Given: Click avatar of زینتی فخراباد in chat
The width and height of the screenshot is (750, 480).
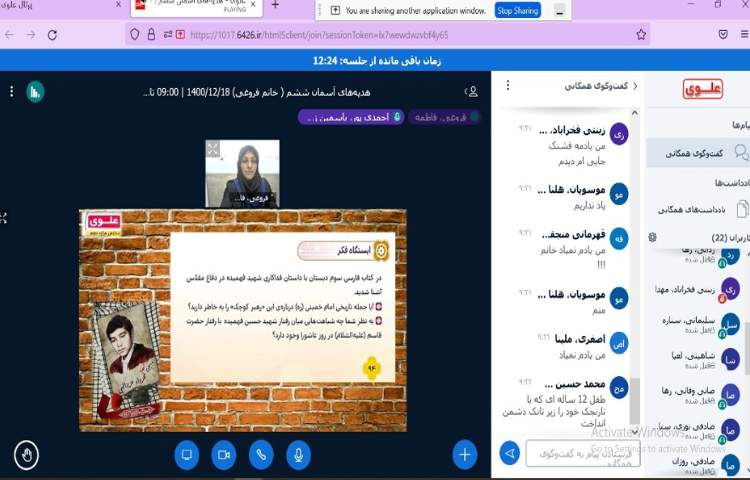Looking at the screenshot, I should [619, 135].
